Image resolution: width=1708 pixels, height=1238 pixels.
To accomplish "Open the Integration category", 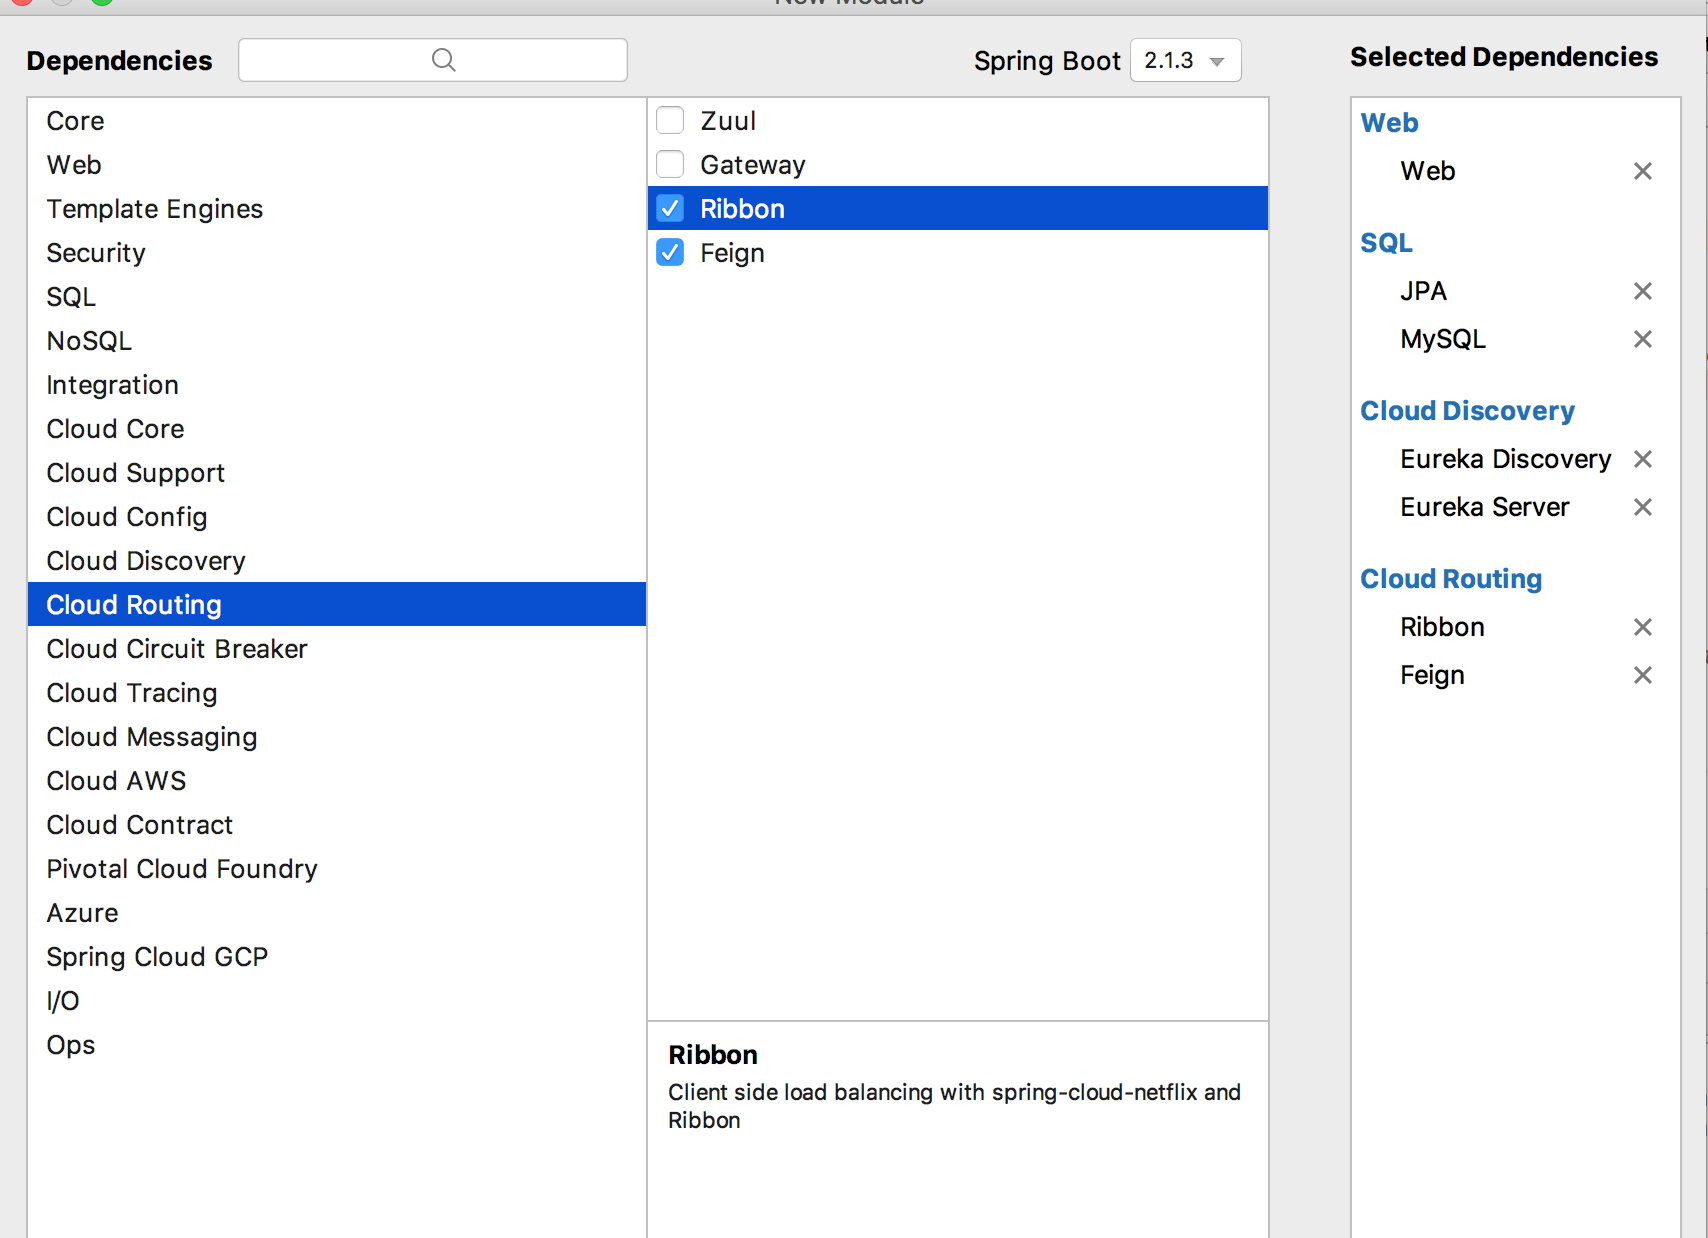I will click(x=337, y=384).
